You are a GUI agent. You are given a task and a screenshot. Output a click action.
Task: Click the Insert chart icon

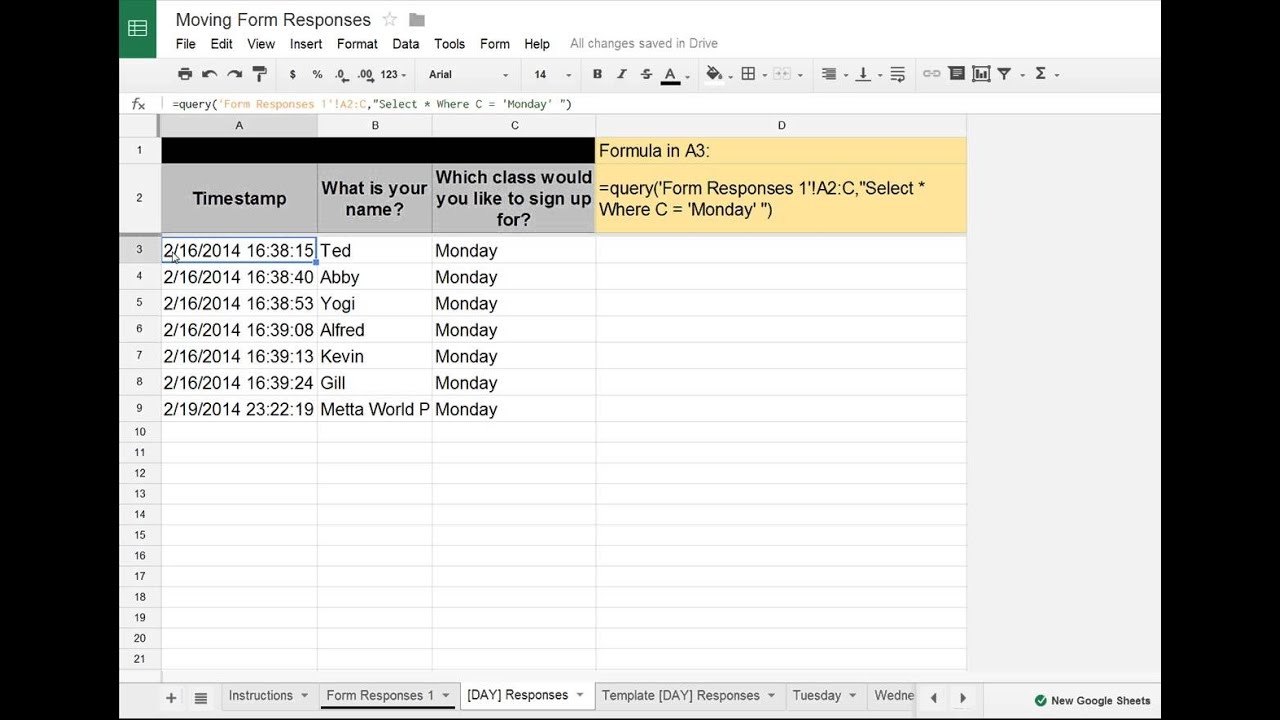coord(980,74)
